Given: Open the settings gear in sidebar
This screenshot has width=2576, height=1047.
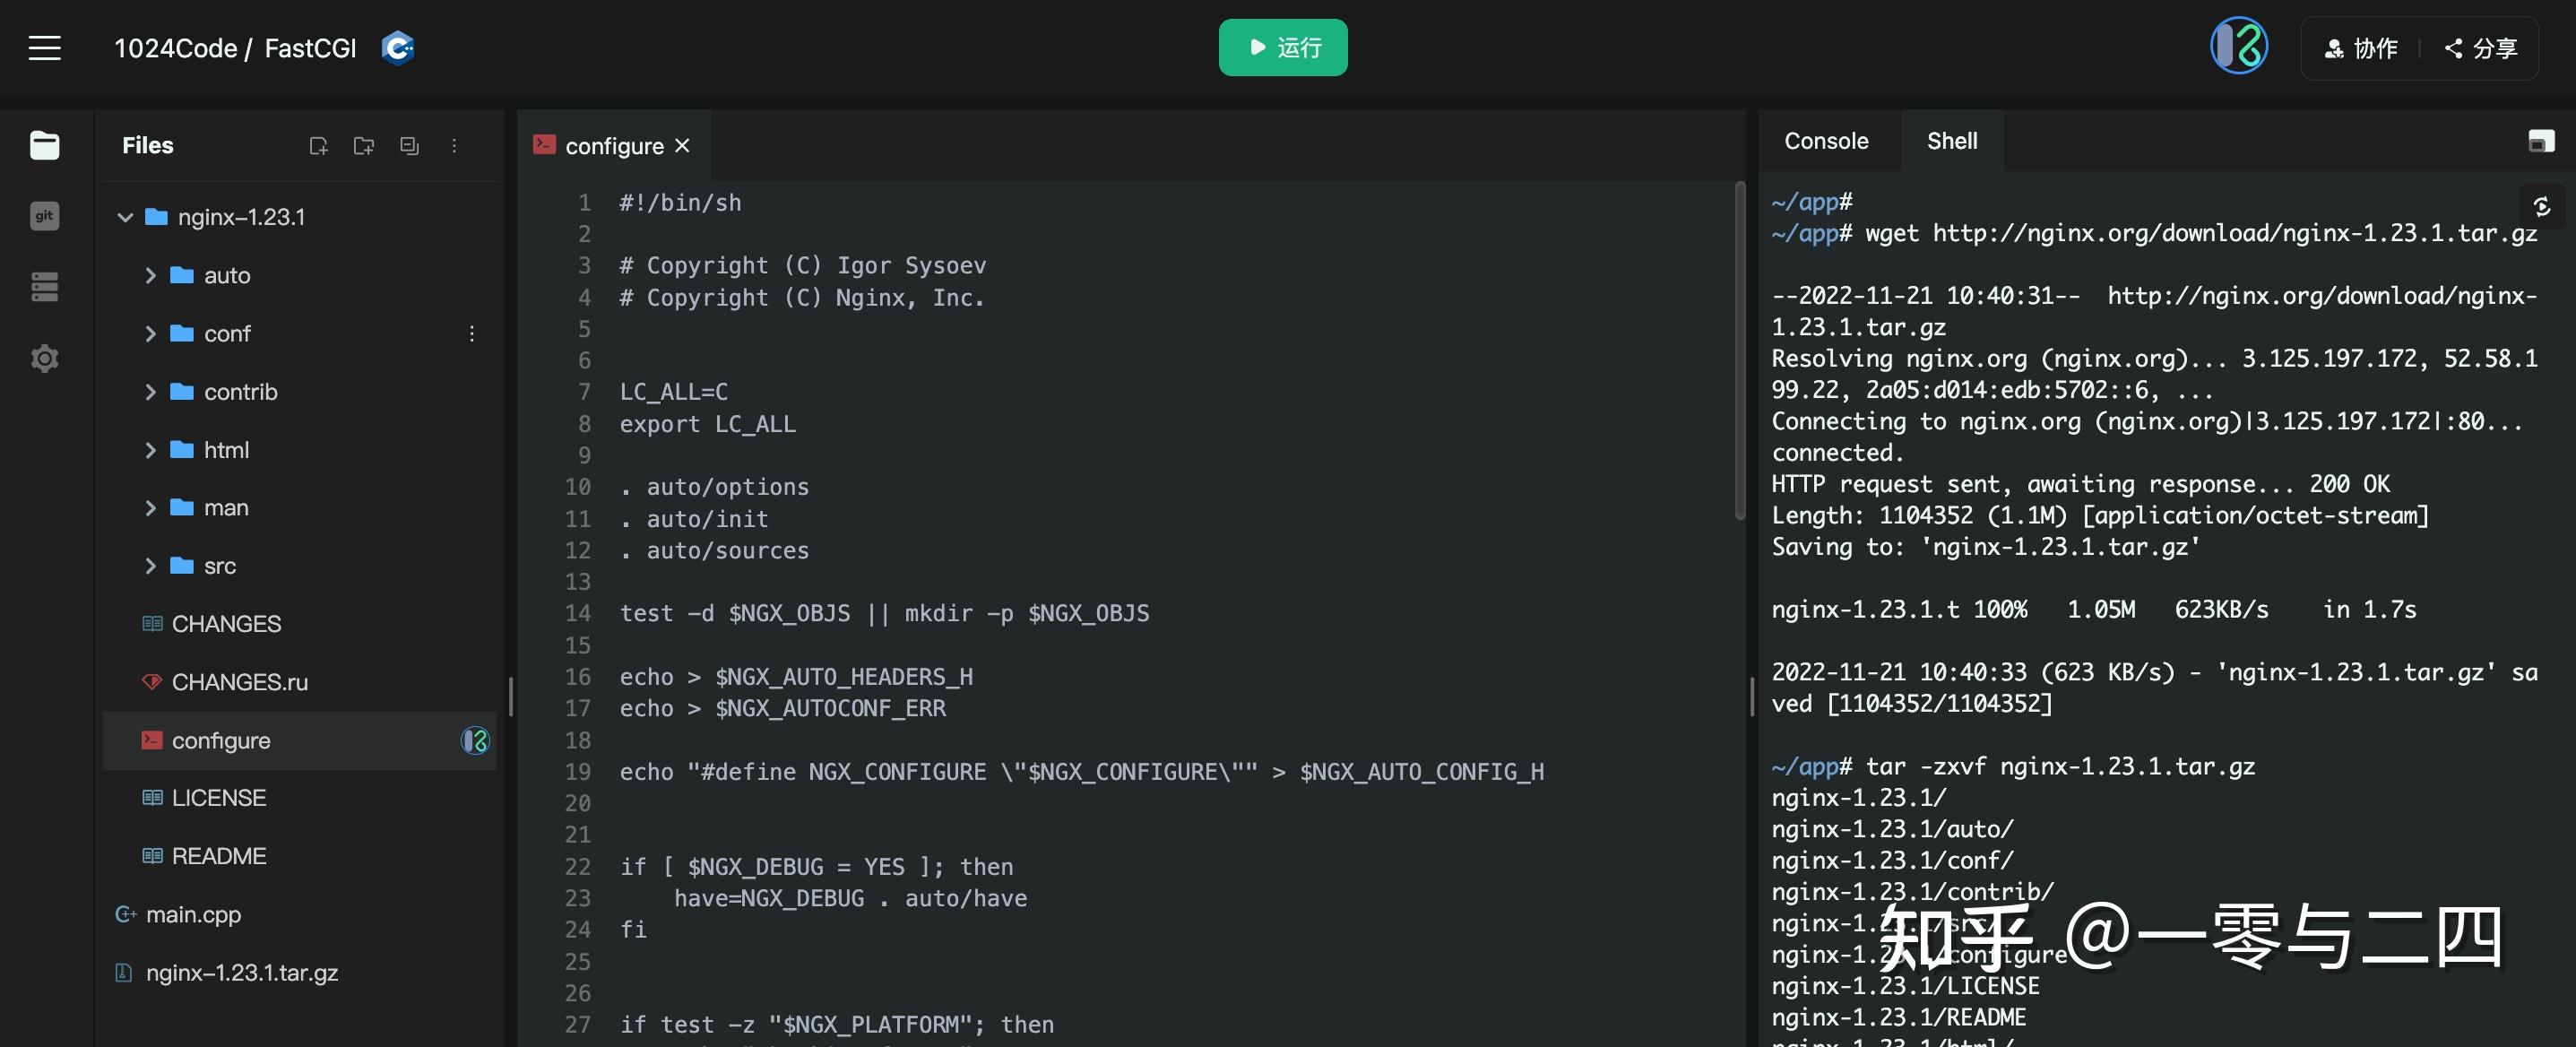Looking at the screenshot, I should tap(44, 358).
